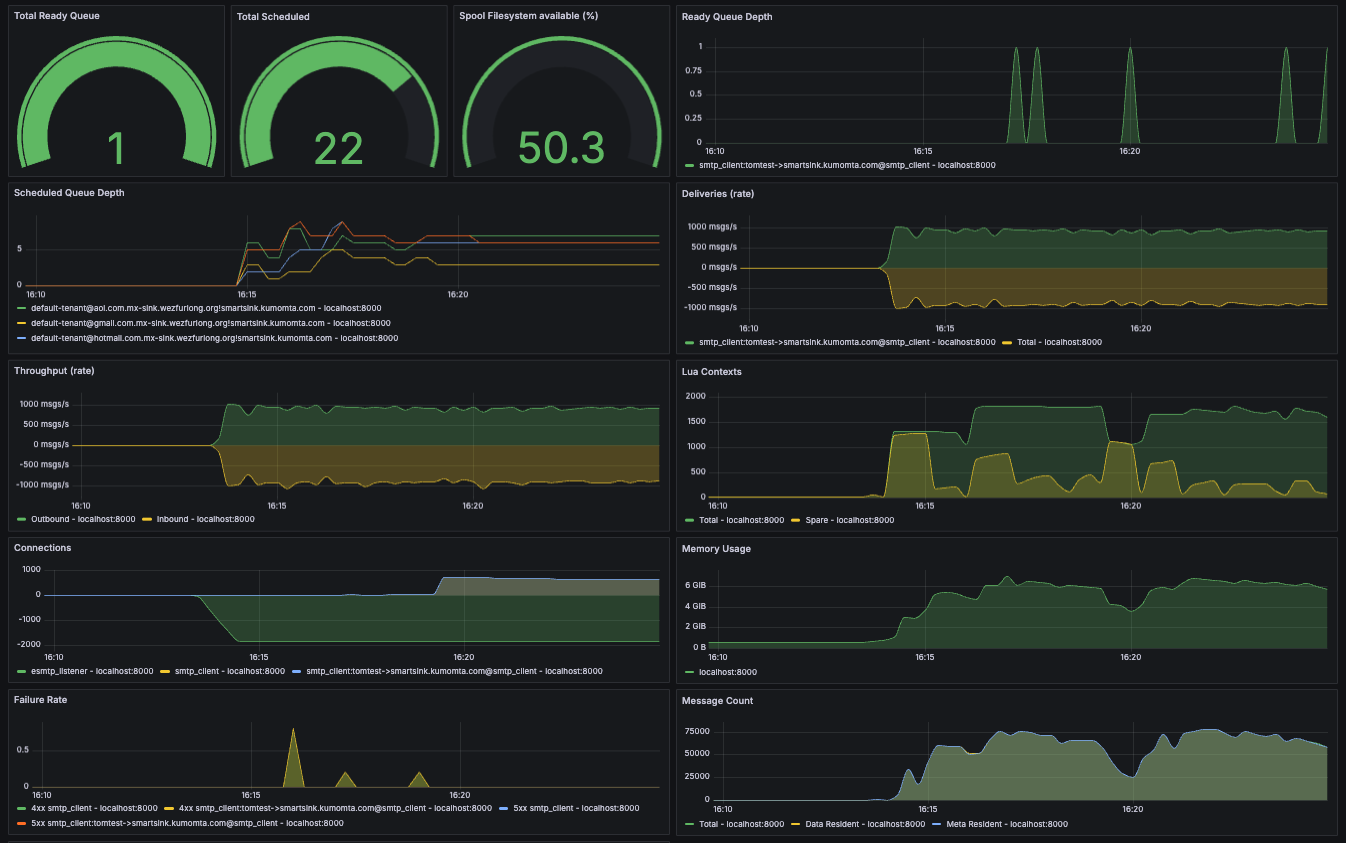Viewport: 1346px width, 843px height.
Task: Click the blue swatch for hotmail.com series
Action: [22, 339]
